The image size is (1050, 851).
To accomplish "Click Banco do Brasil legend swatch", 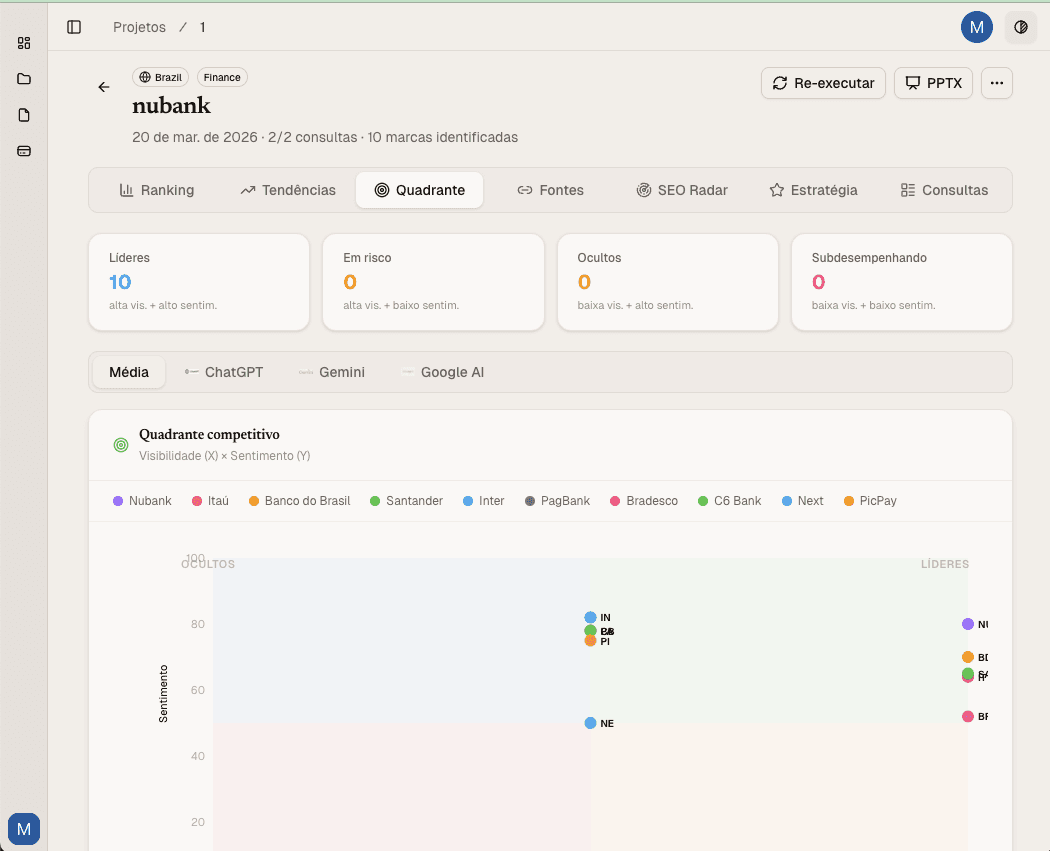I will 254,501.
